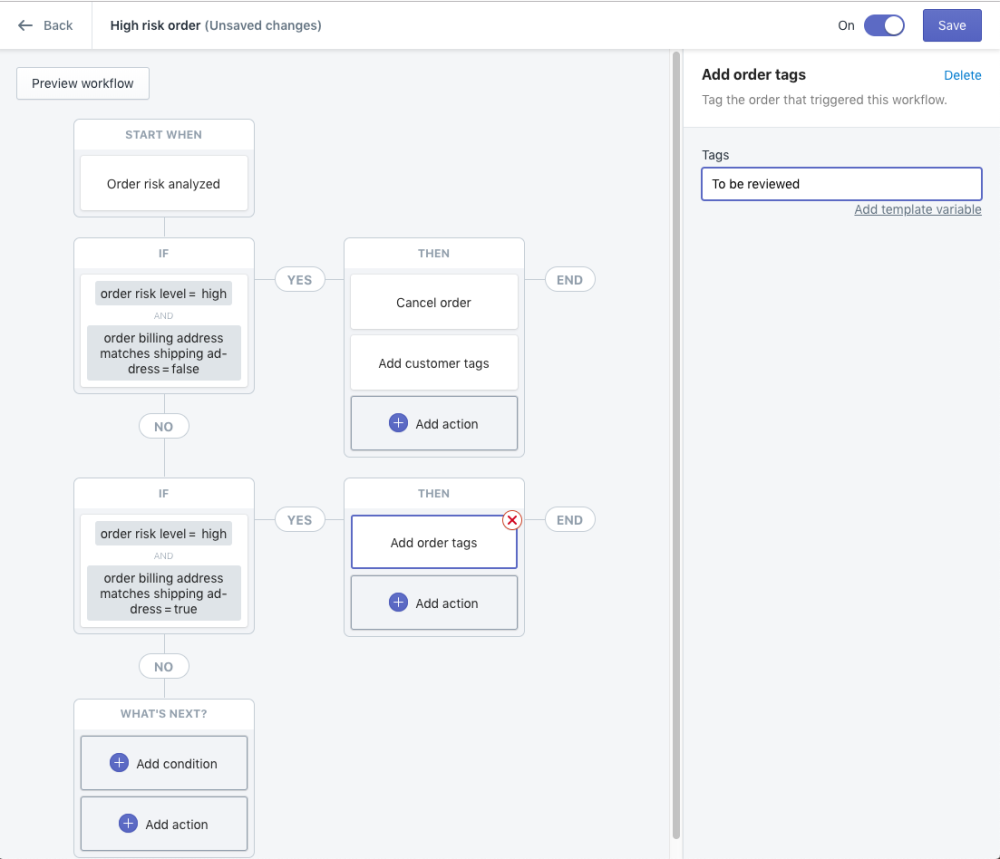Select the Order risk analyzed trigger

tap(163, 183)
